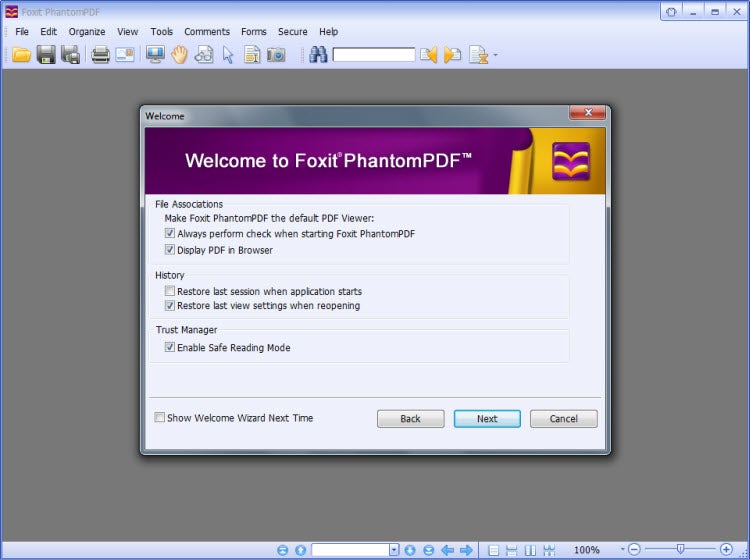Switch to continuous page layout
This screenshot has height=560, width=750.
(x=512, y=550)
